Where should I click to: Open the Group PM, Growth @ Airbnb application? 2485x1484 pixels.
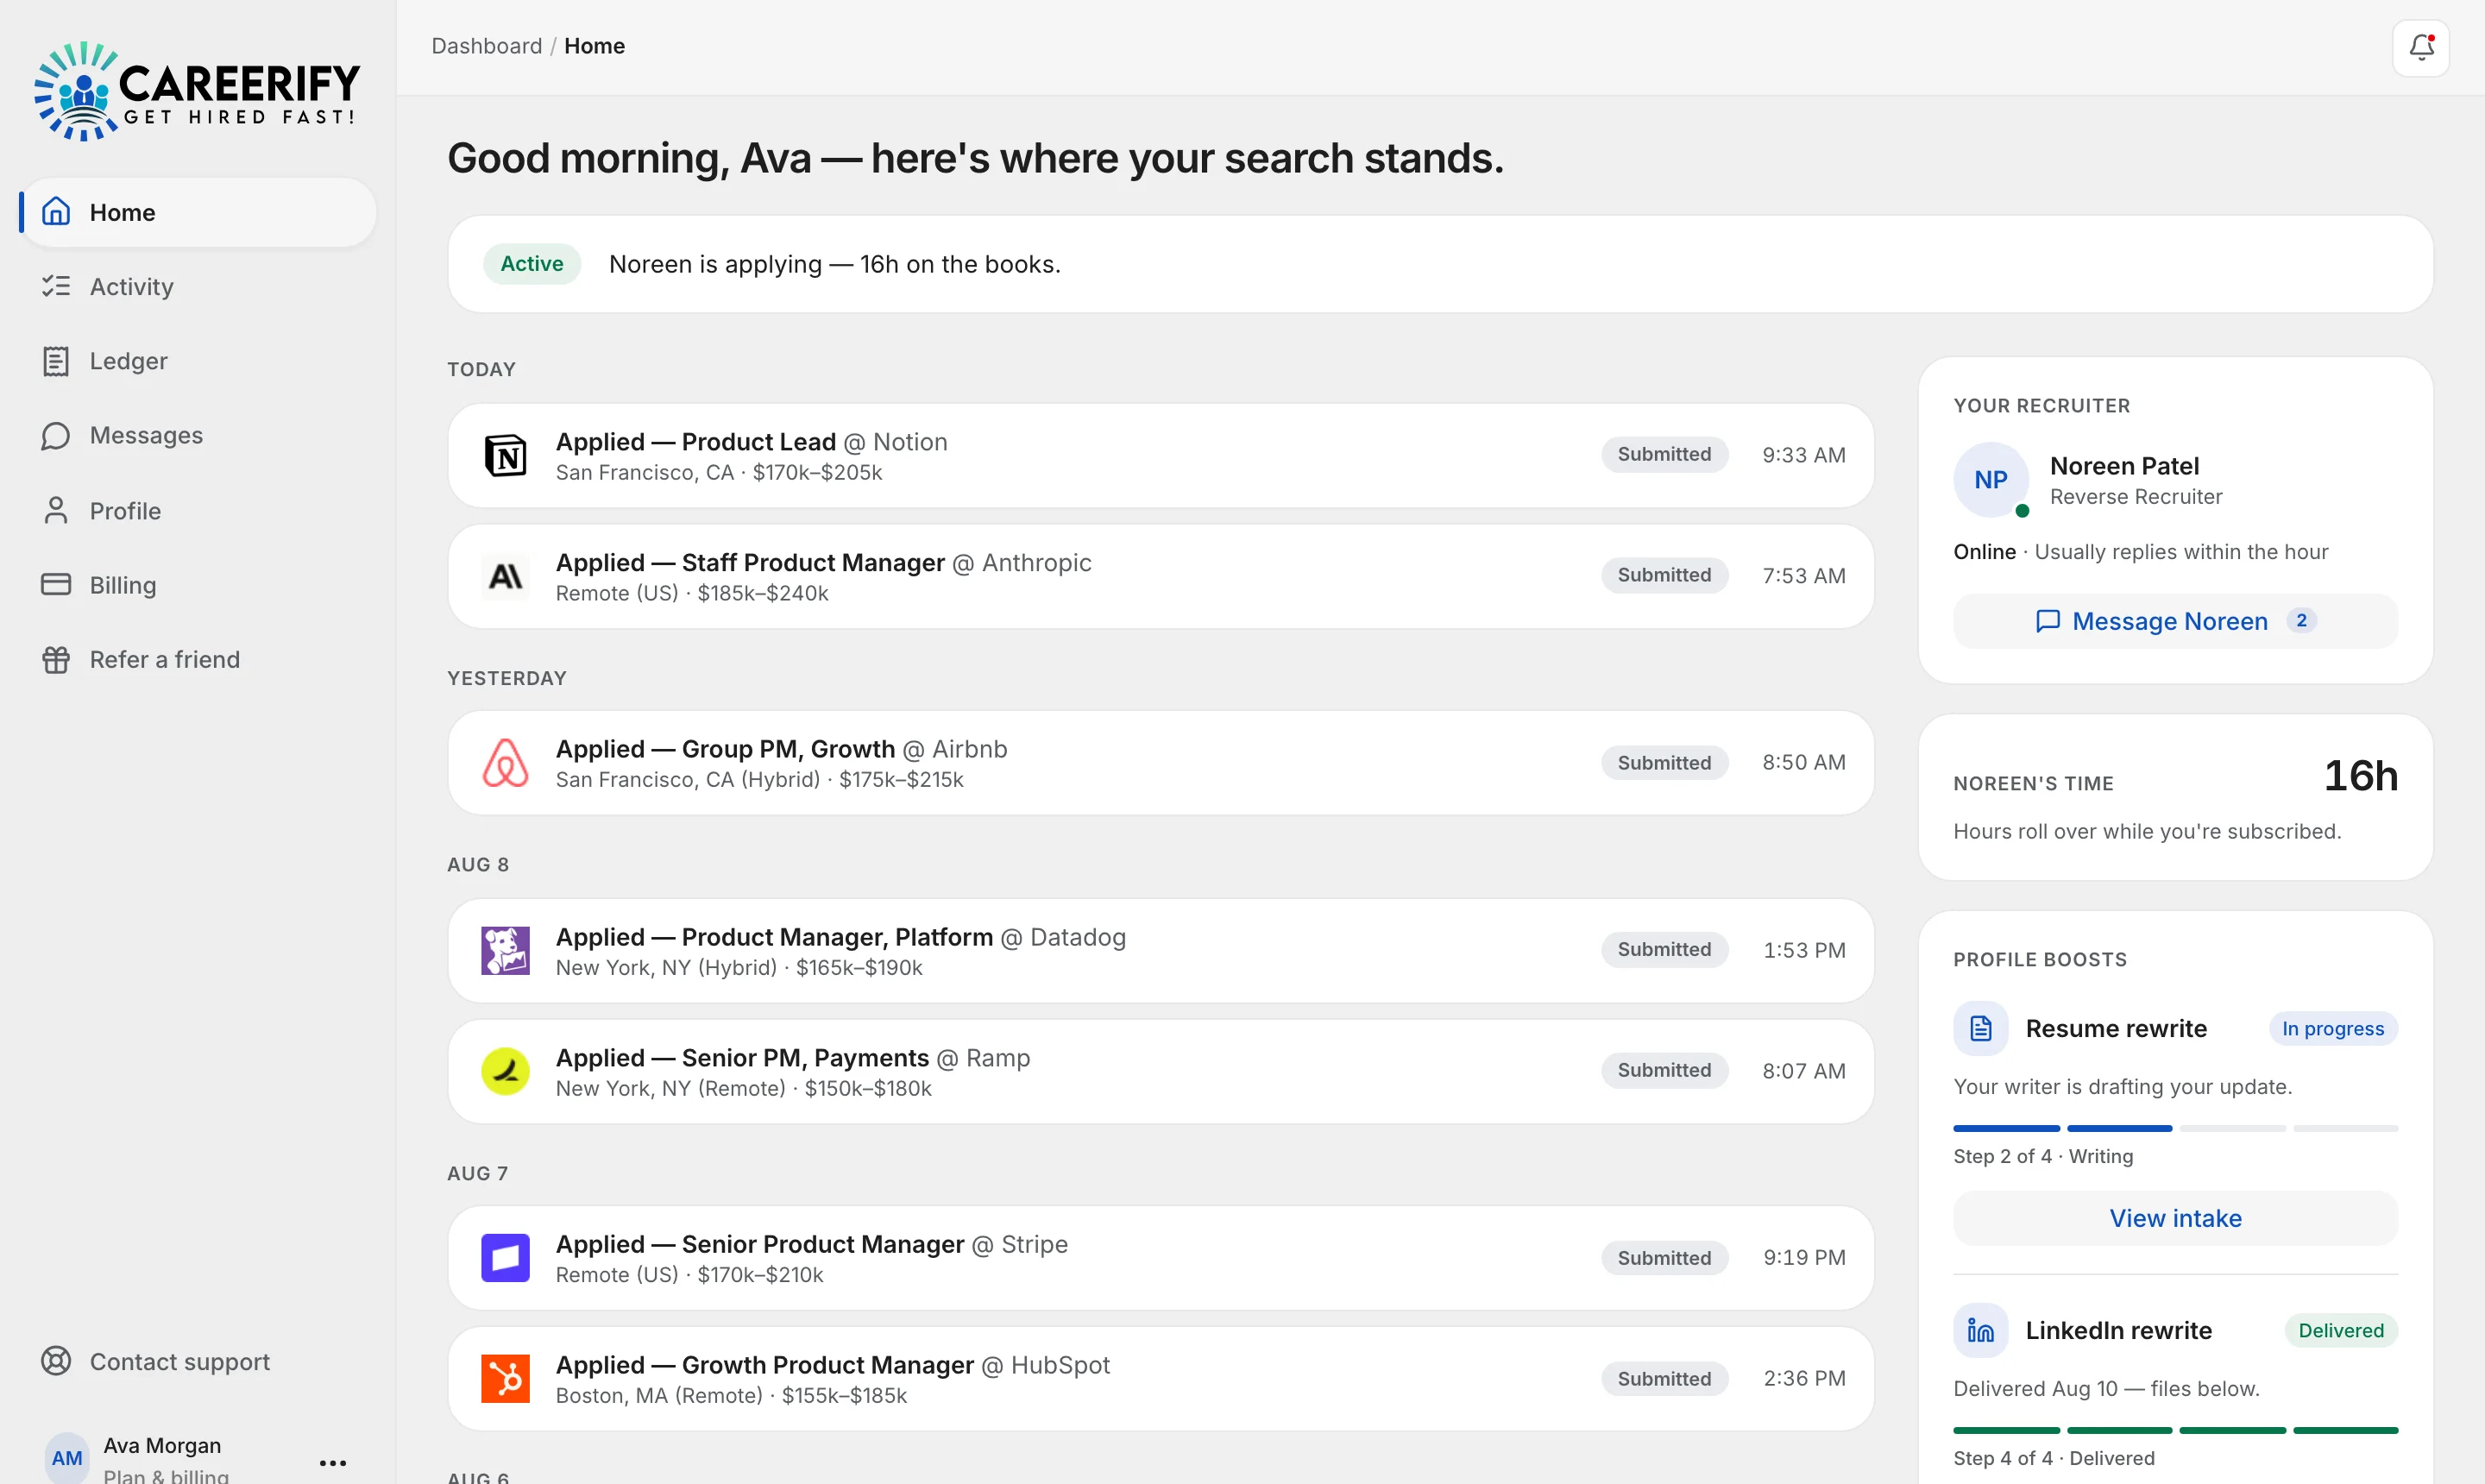(x=1160, y=763)
